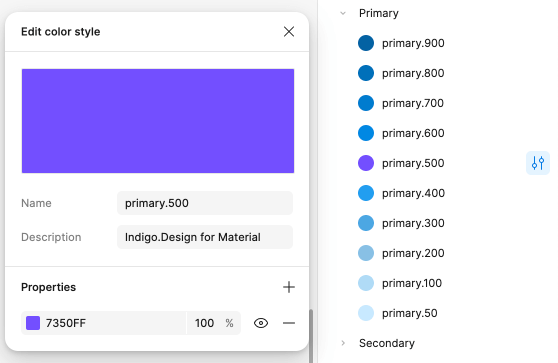The image size is (558, 363).
Task: Toggle visibility of the 7350FF fill
Action: point(261,323)
